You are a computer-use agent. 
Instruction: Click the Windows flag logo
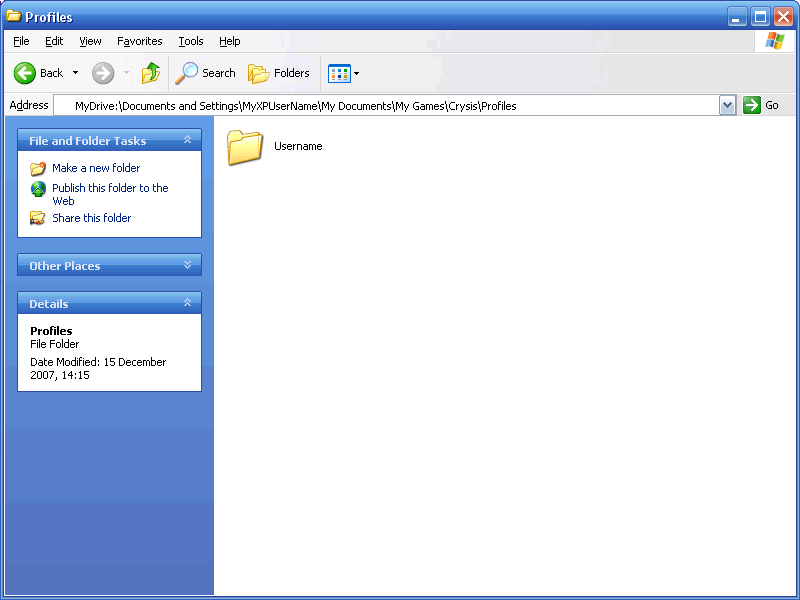click(774, 41)
